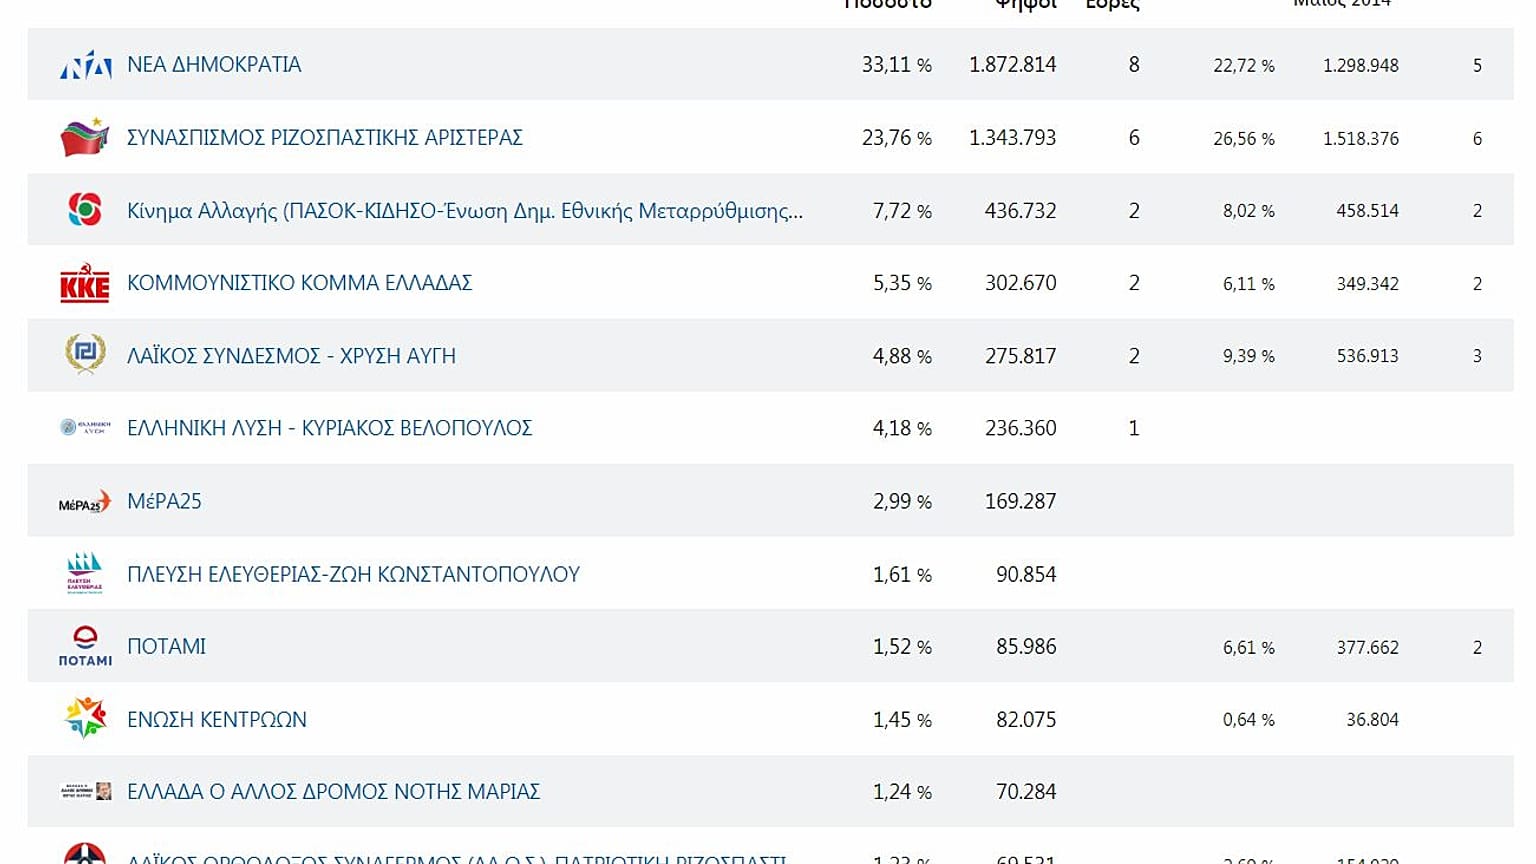Screen dimensions: 1536x864
Task: Select 2014 vote count 1.298.948
Action: click(x=1361, y=66)
